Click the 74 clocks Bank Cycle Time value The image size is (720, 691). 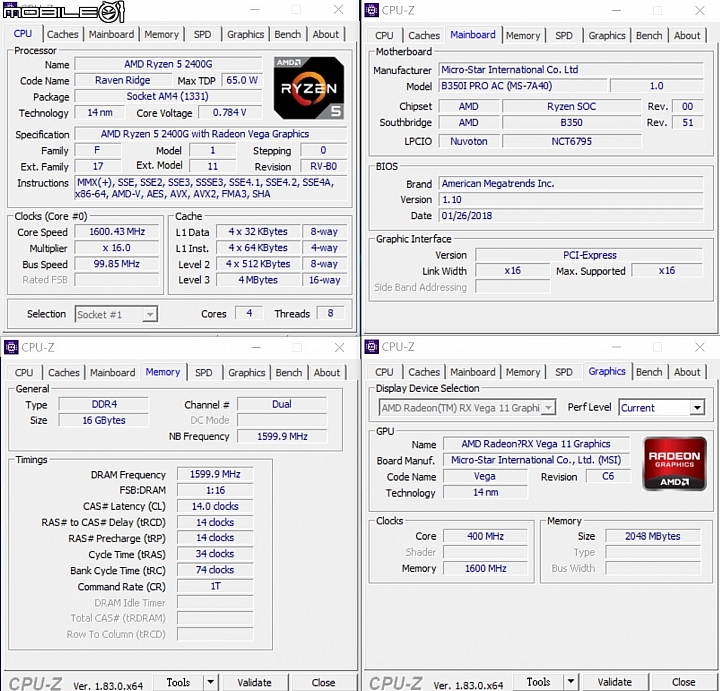[215, 570]
